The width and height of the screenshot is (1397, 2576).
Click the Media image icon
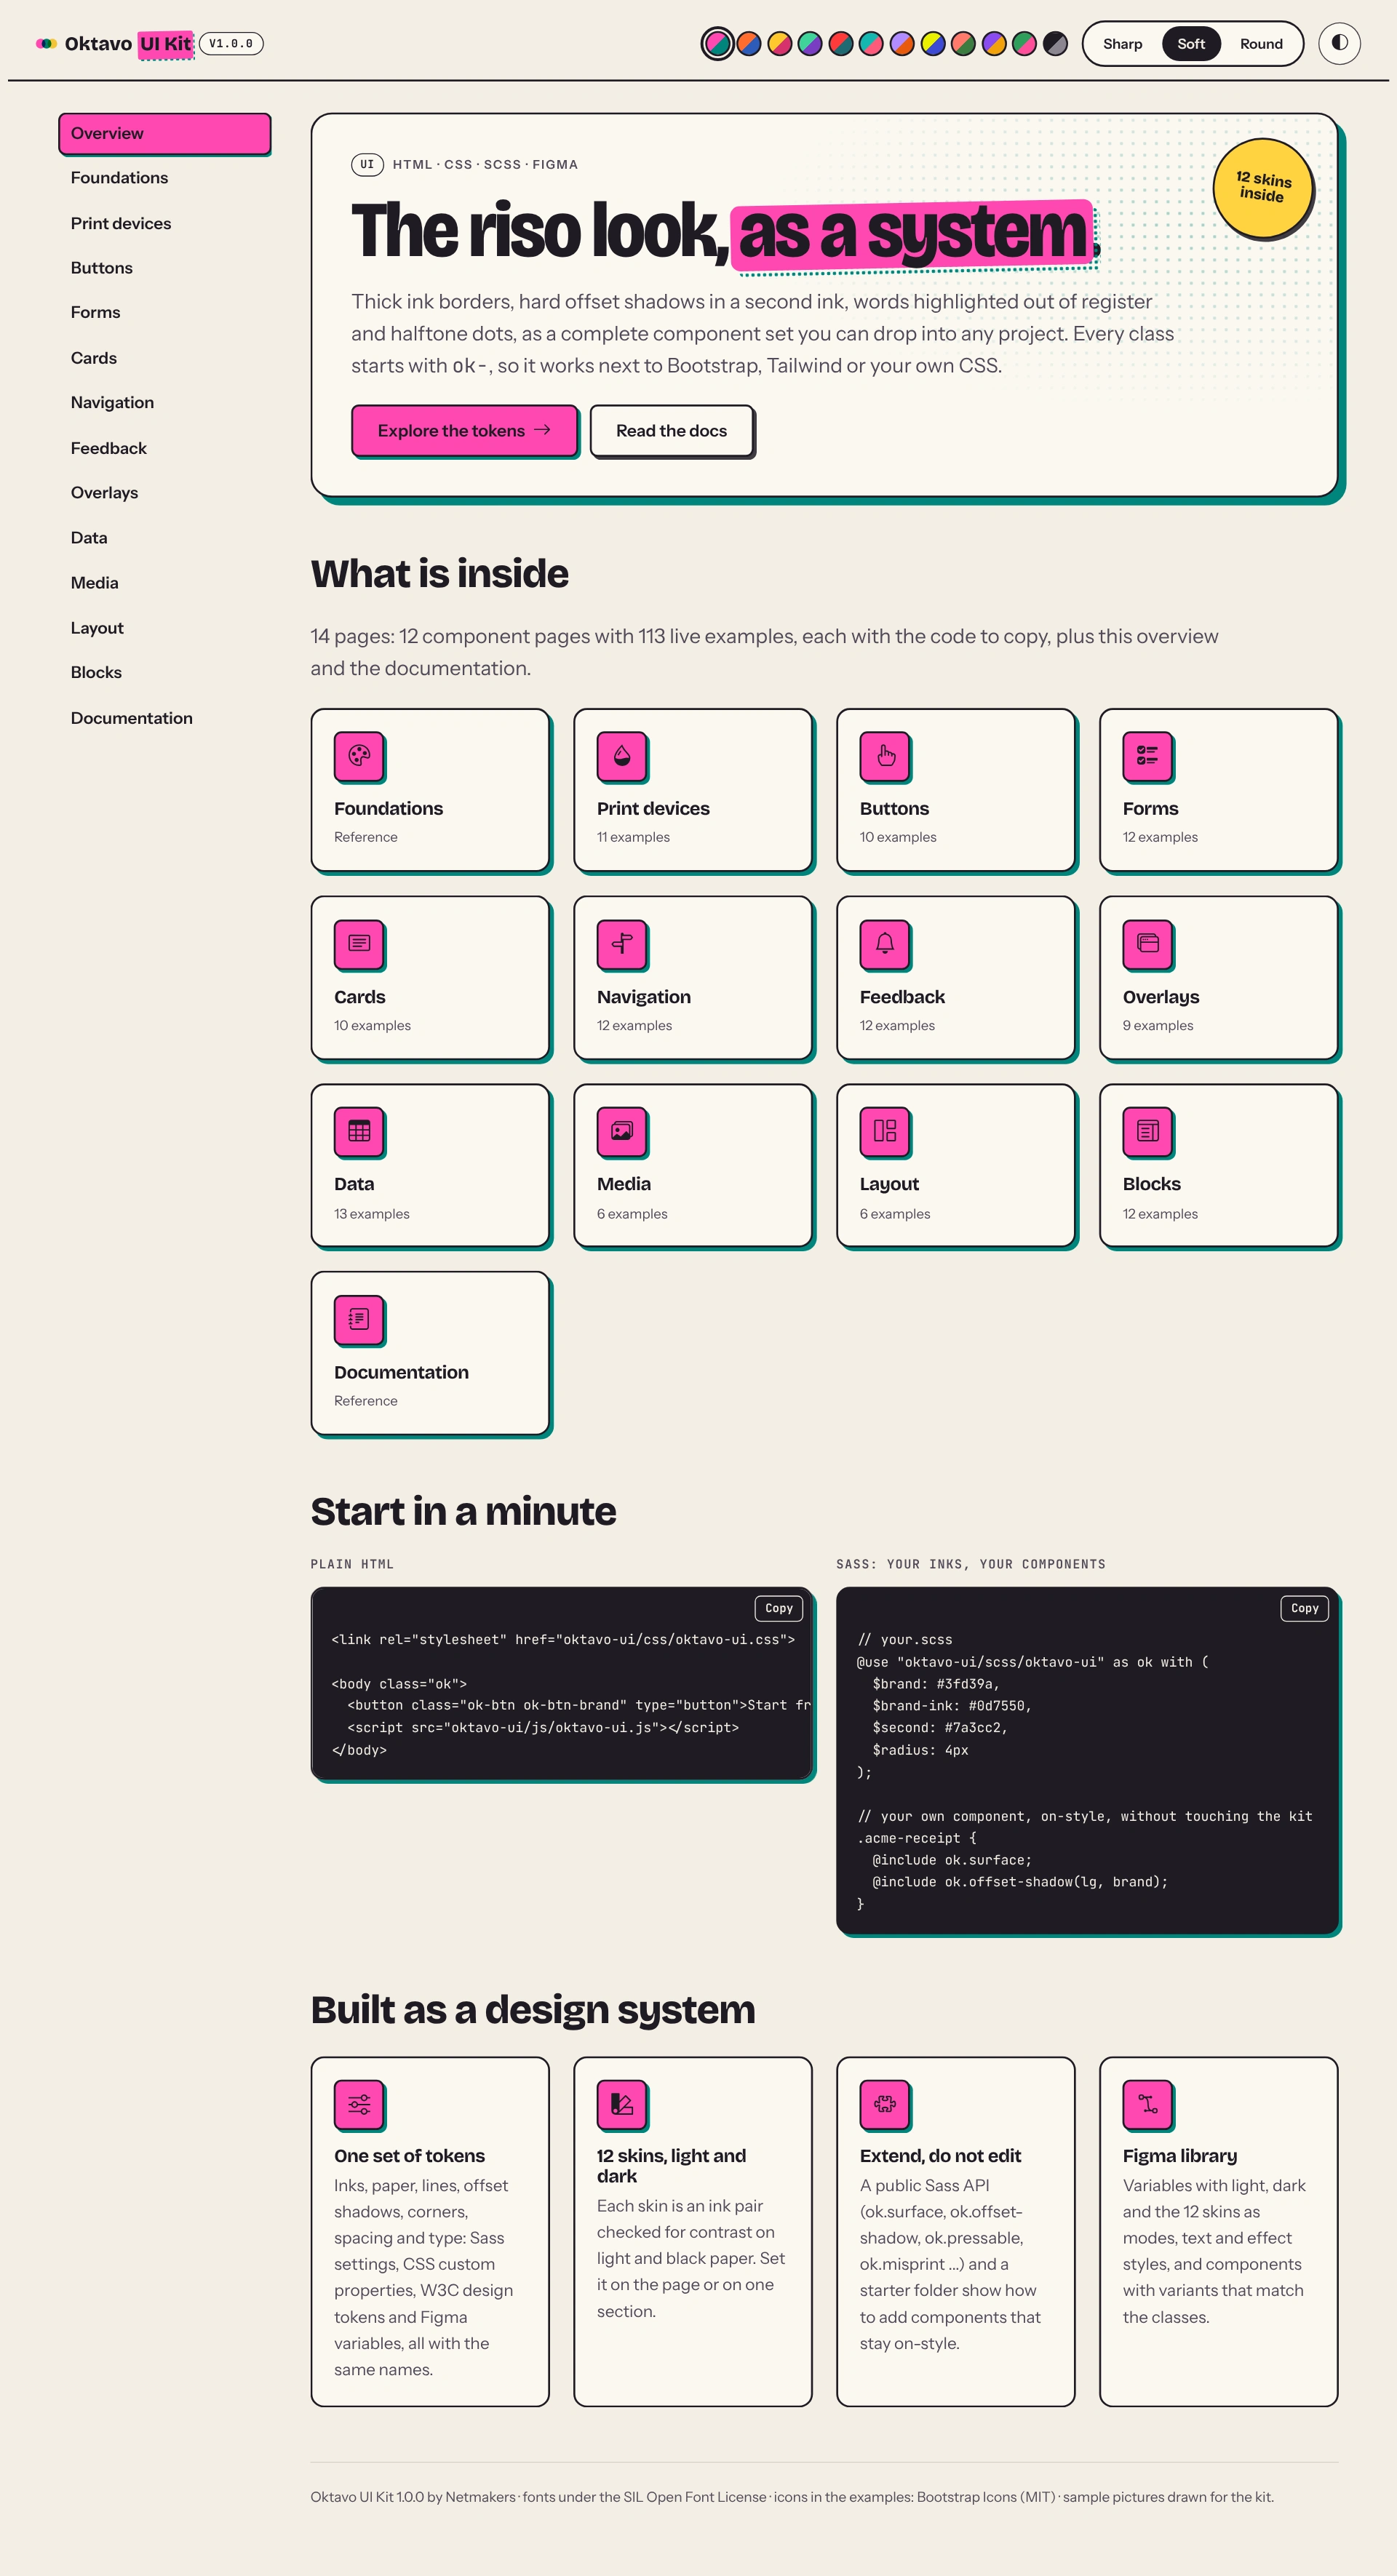pyautogui.click(x=622, y=1131)
